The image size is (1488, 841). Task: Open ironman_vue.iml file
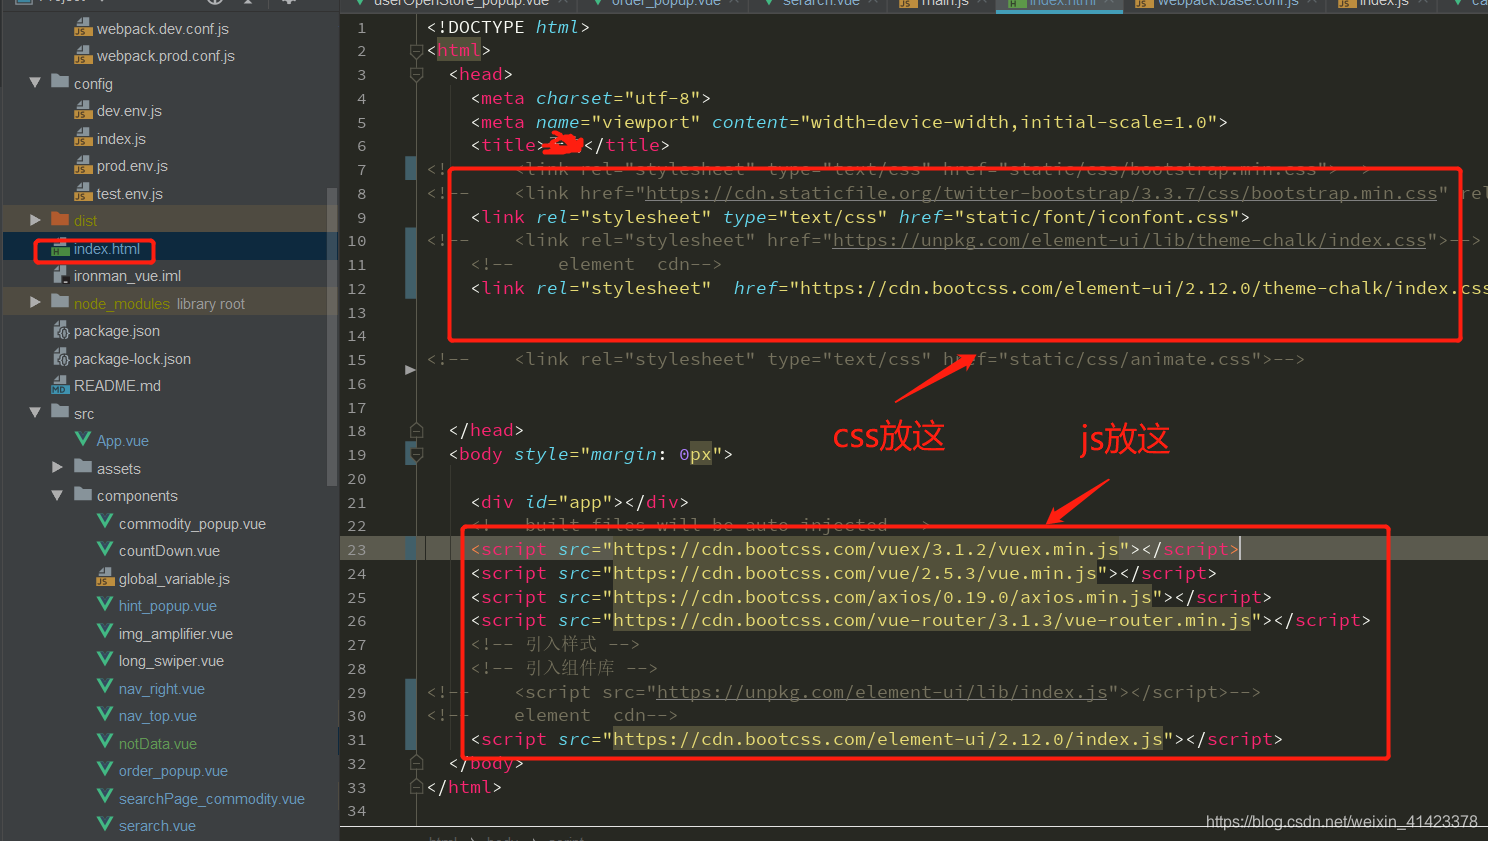click(127, 276)
